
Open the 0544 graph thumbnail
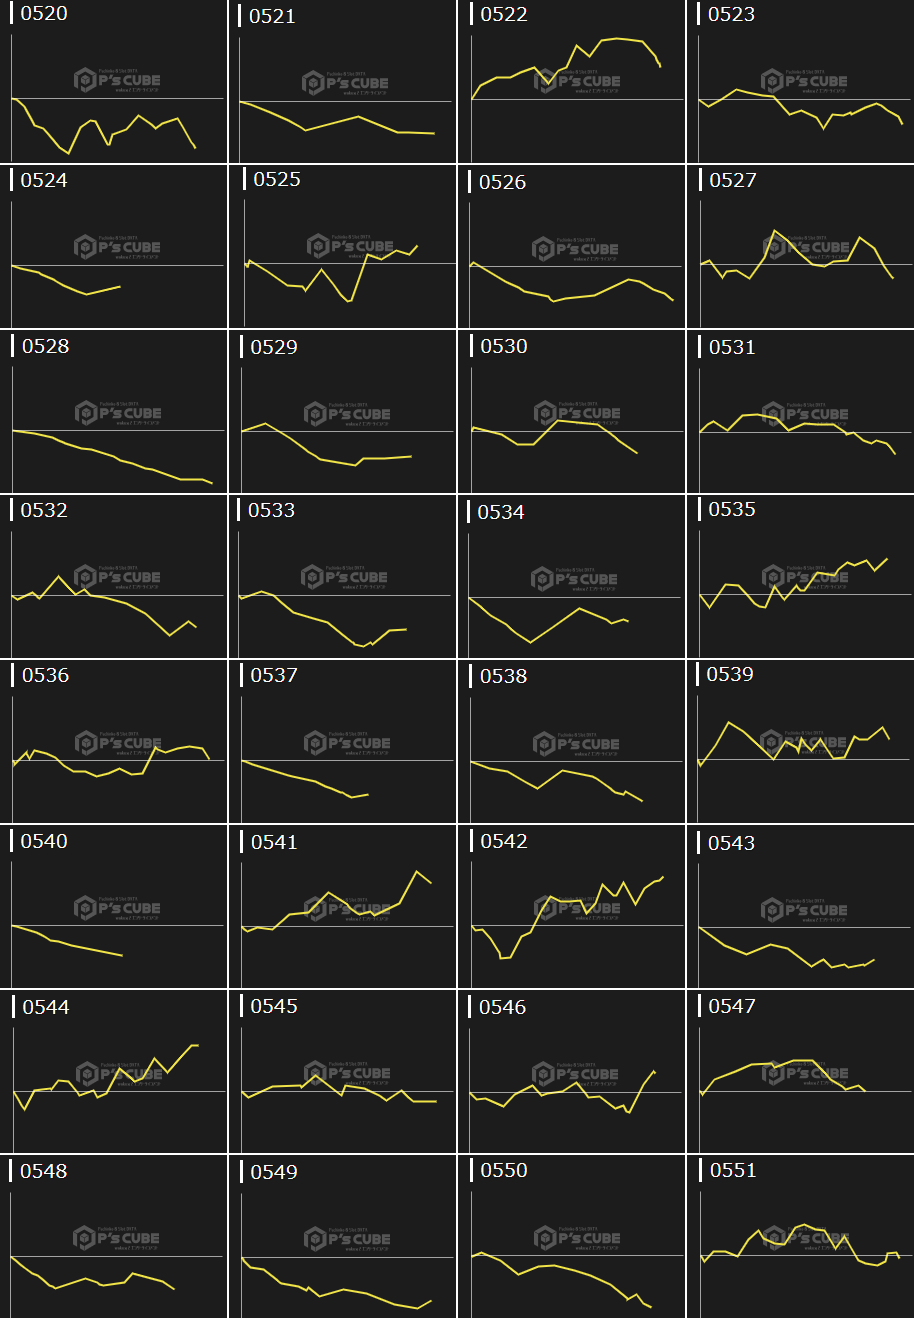[x=114, y=1072]
